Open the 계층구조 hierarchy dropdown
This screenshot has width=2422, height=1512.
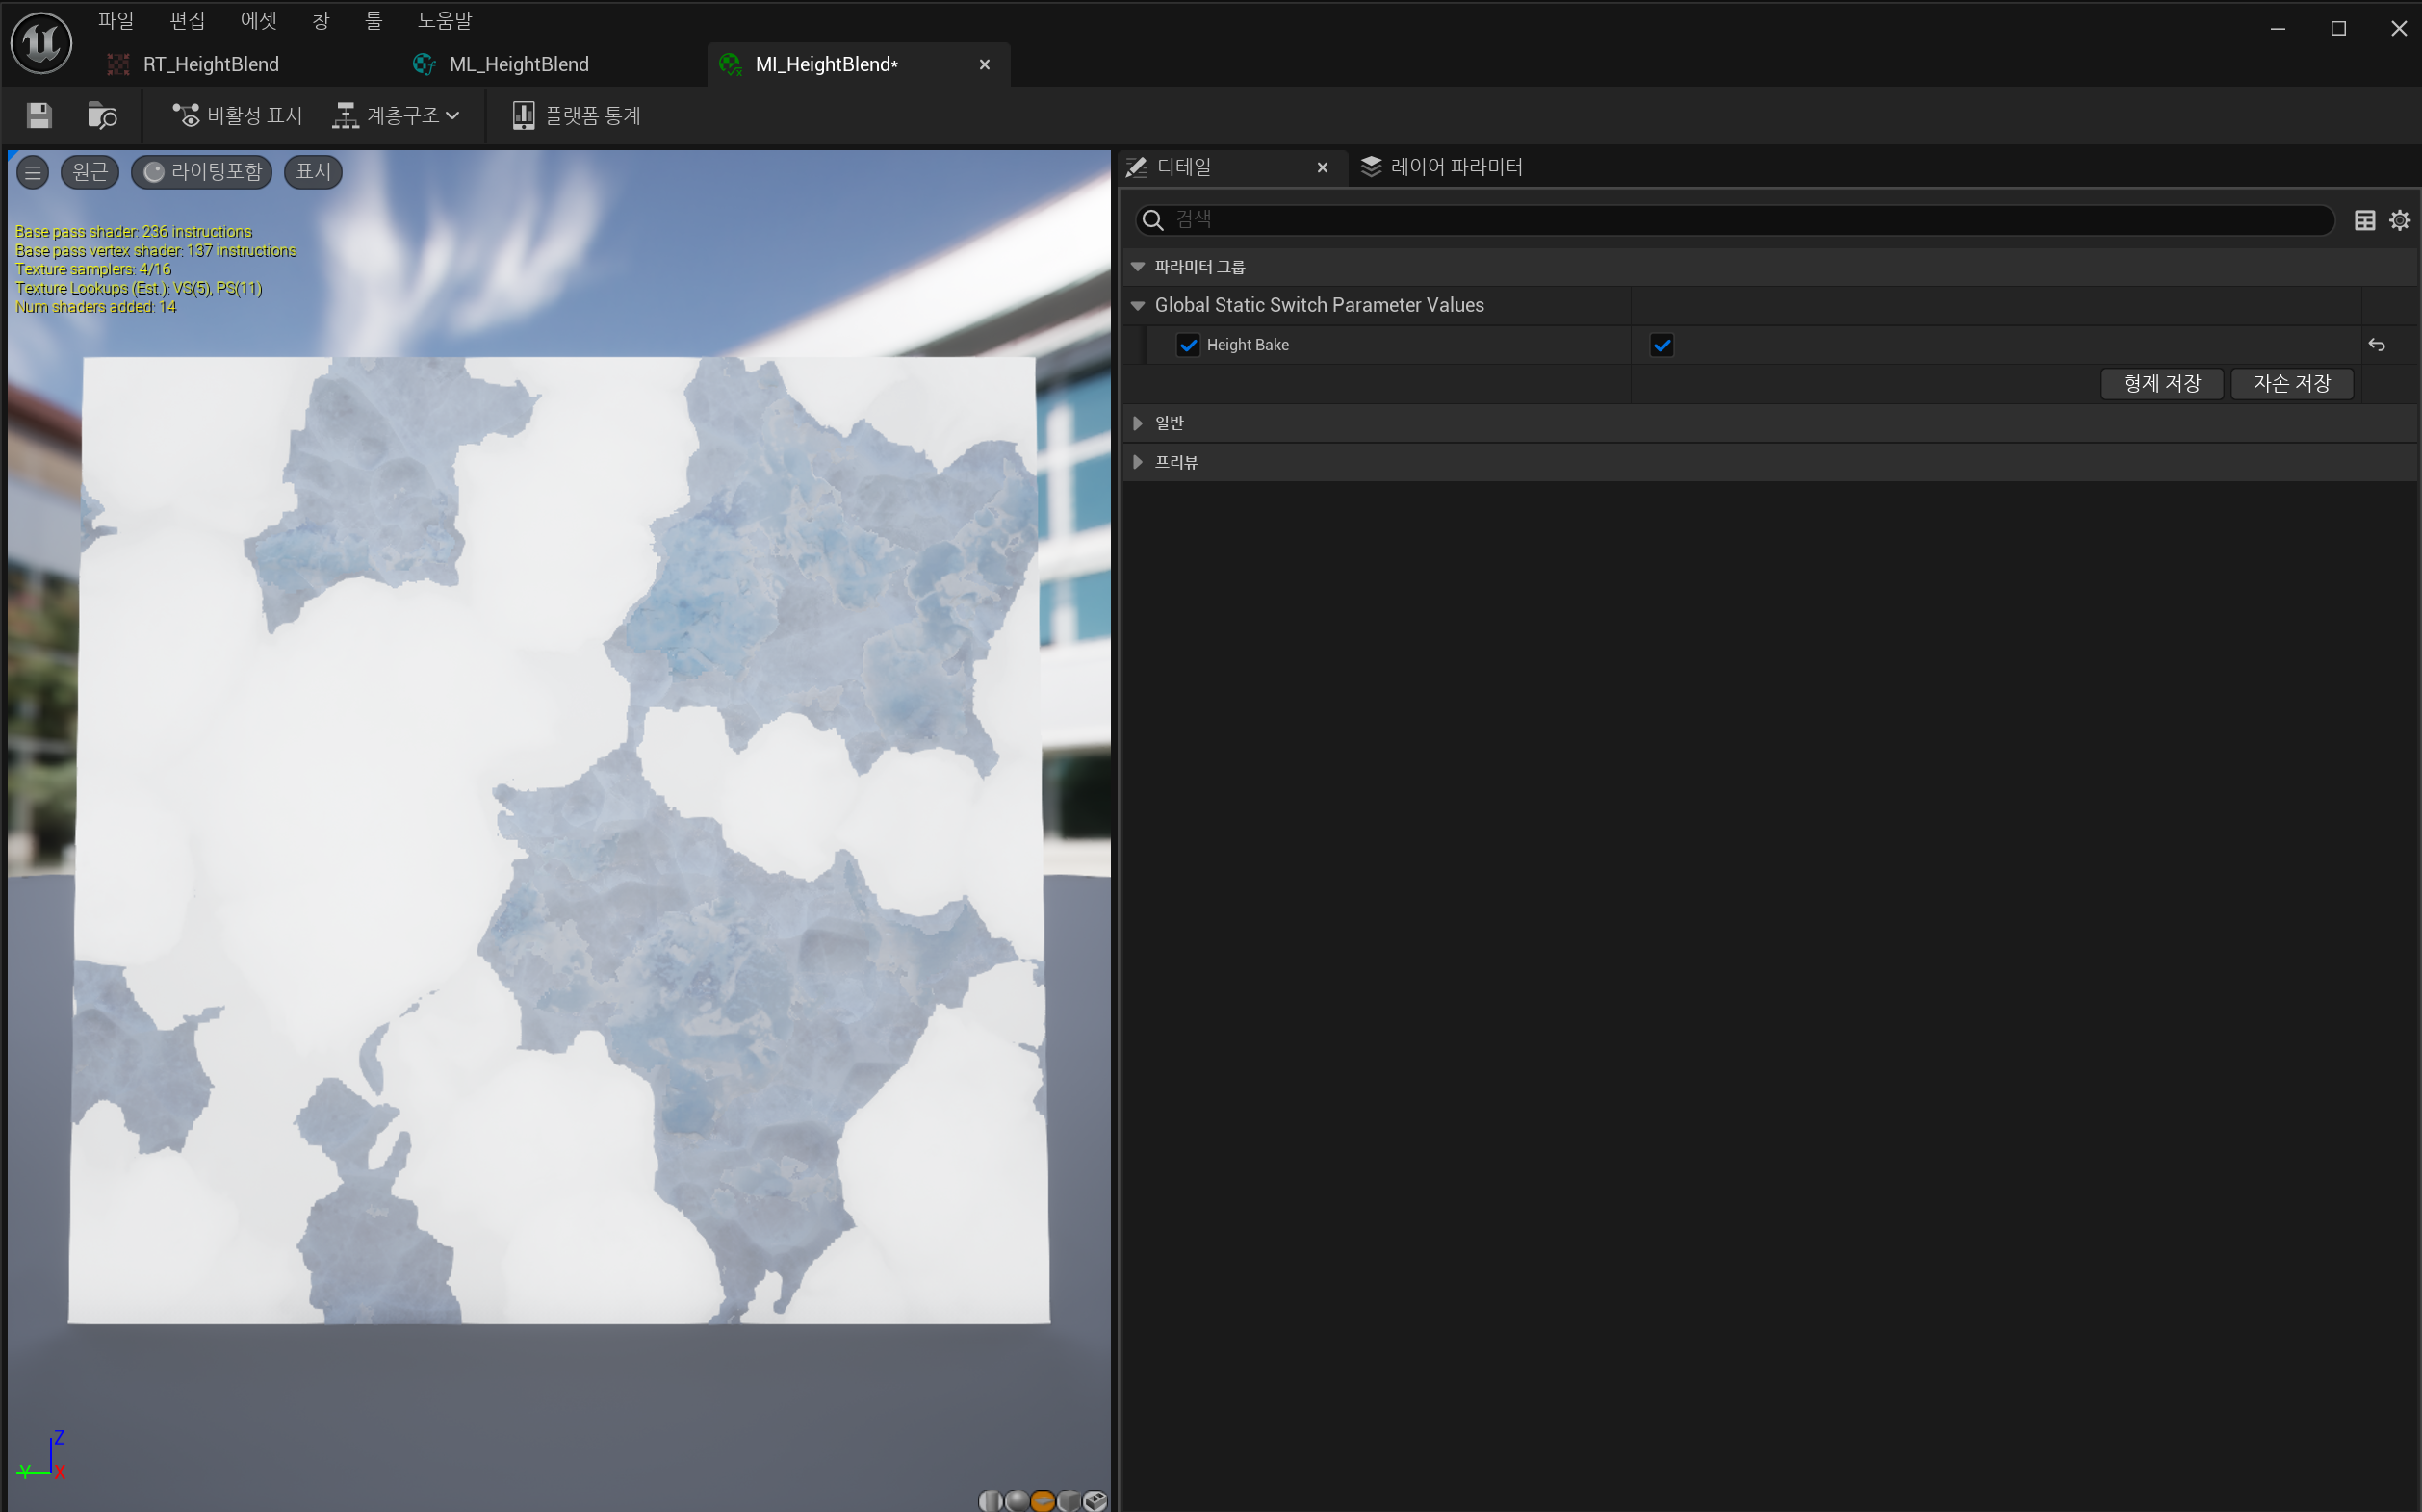pyautogui.click(x=397, y=116)
